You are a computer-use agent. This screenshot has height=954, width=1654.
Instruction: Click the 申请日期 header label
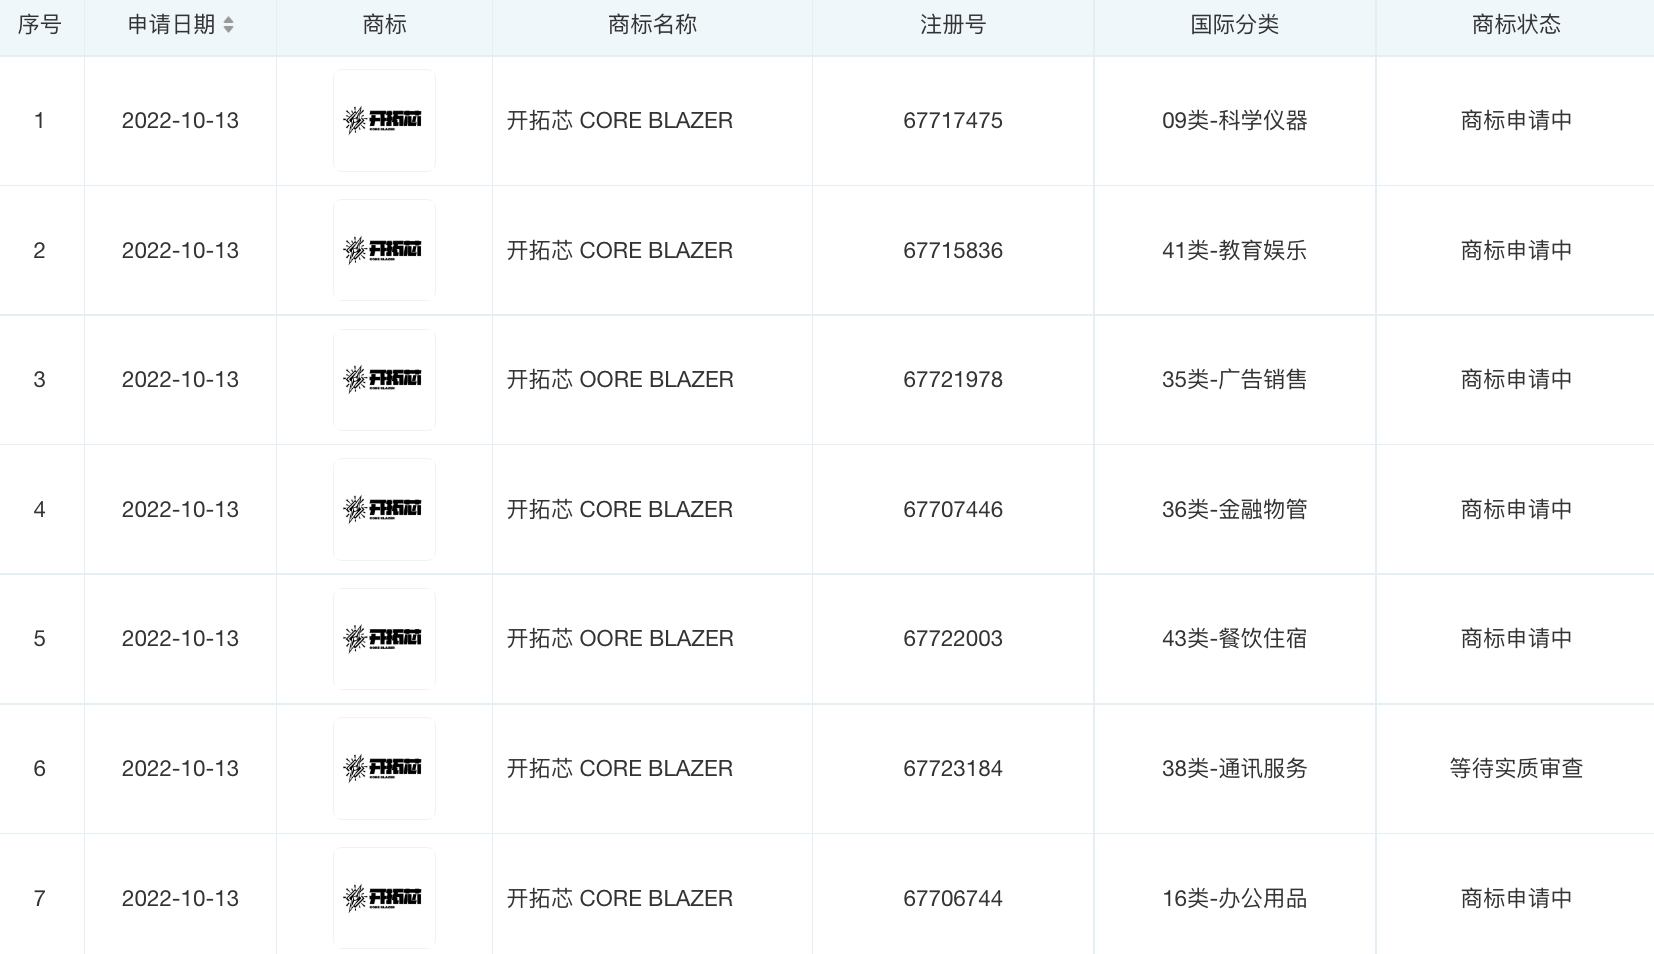click(171, 25)
